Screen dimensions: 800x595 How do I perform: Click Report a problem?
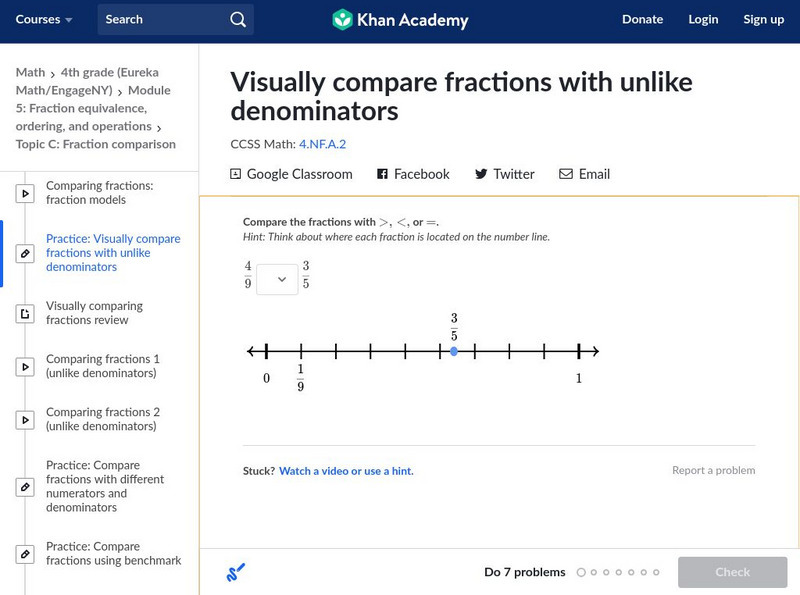pyautogui.click(x=713, y=471)
